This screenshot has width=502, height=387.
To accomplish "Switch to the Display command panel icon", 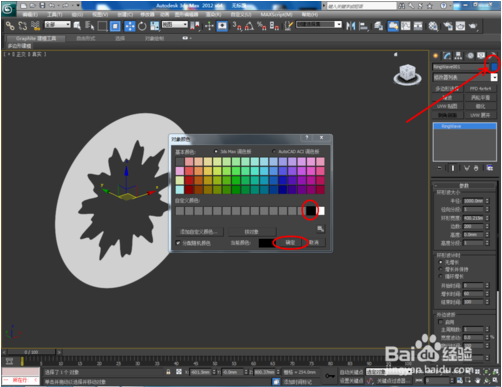I will (481, 56).
